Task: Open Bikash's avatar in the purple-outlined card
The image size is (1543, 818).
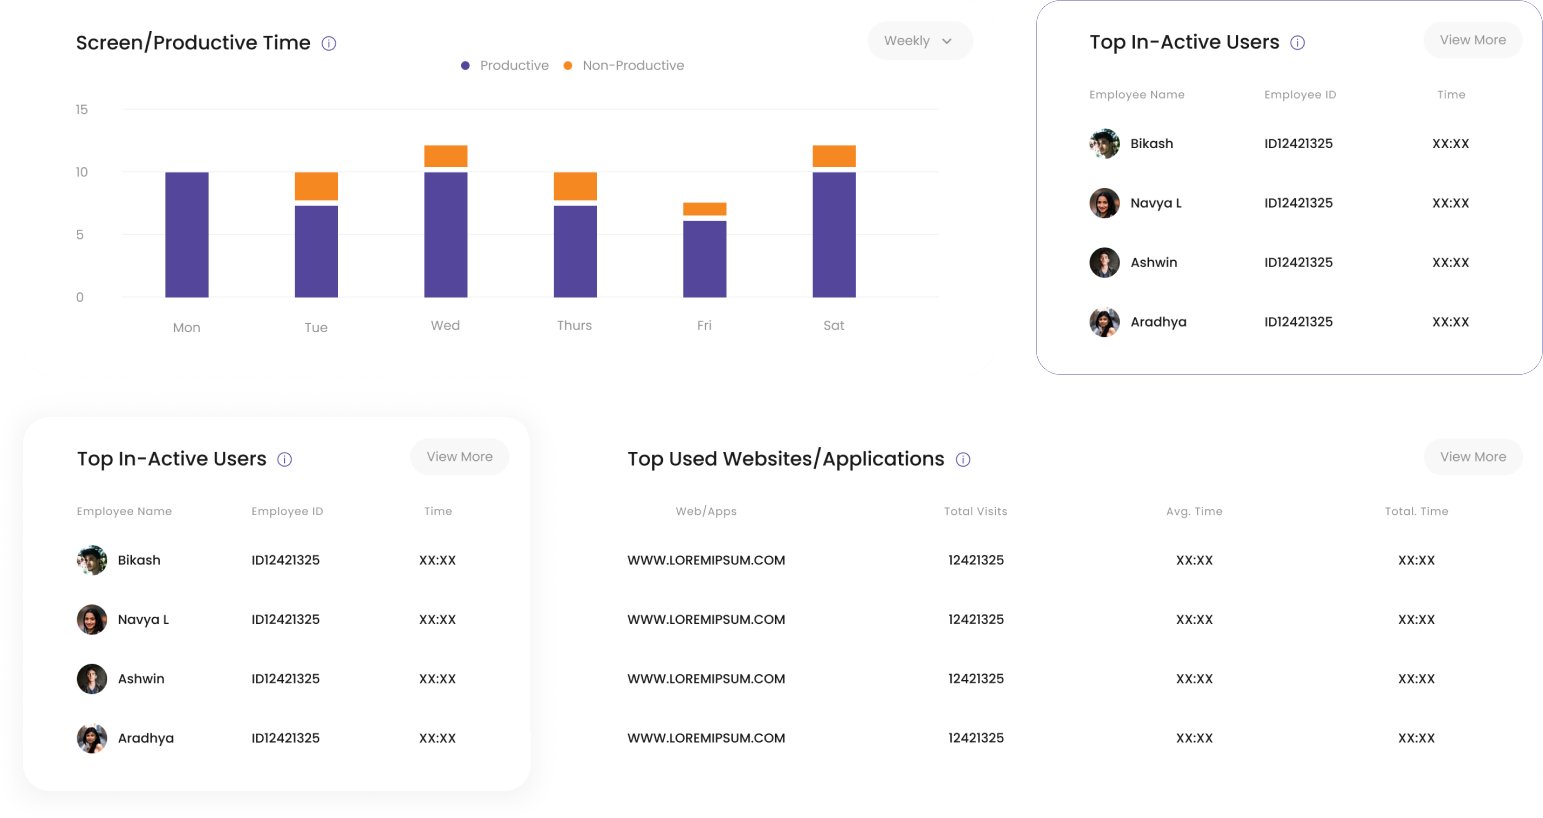Action: [1105, 144]
